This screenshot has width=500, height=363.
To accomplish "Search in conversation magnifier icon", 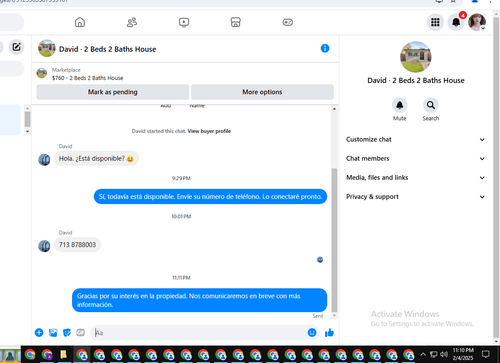I will pos(431,105).
